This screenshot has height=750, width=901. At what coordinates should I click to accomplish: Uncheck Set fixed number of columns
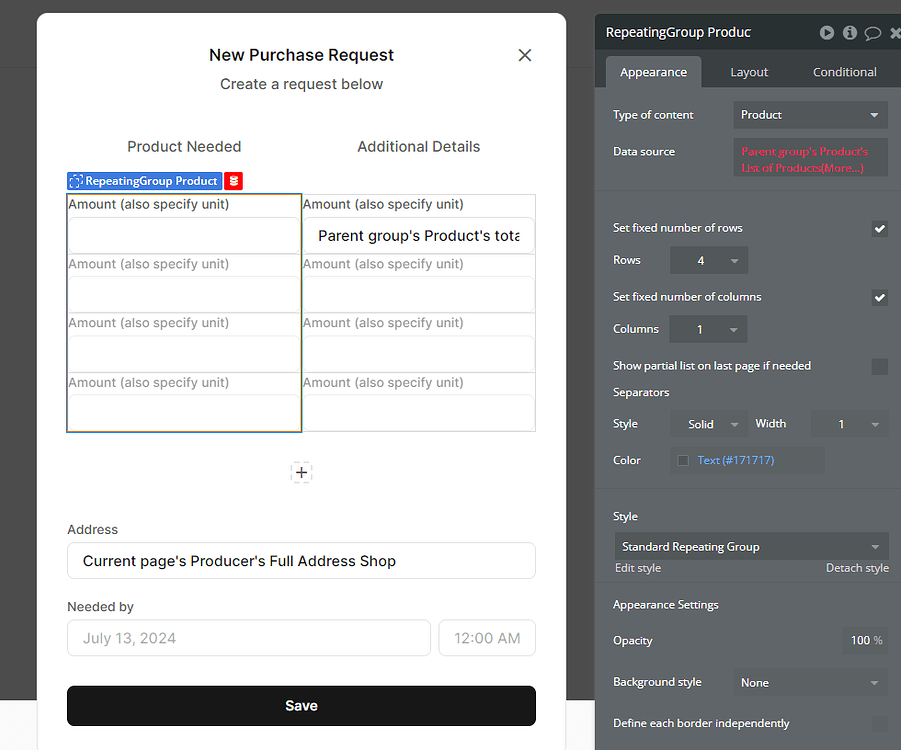(x=879, y=297)
